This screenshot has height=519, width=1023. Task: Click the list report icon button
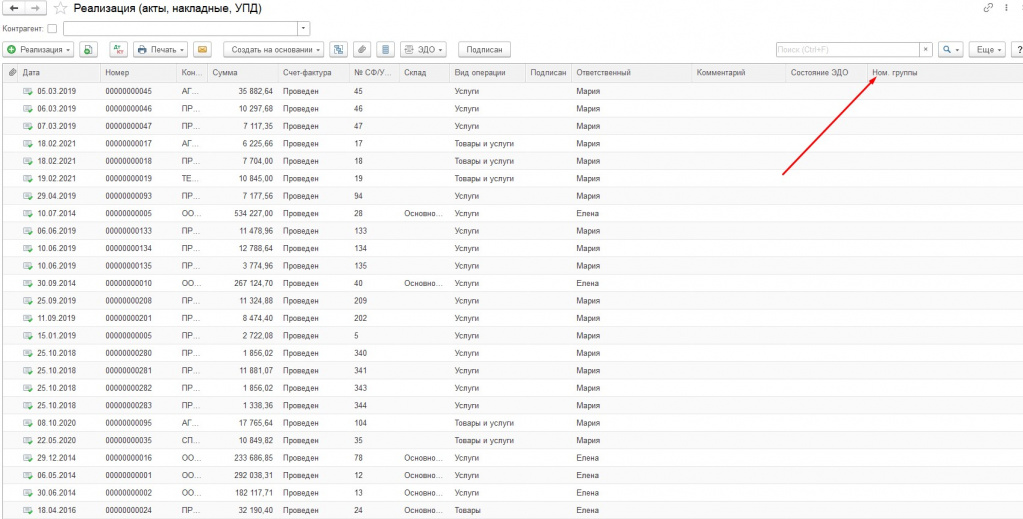[x=386, y=50]
